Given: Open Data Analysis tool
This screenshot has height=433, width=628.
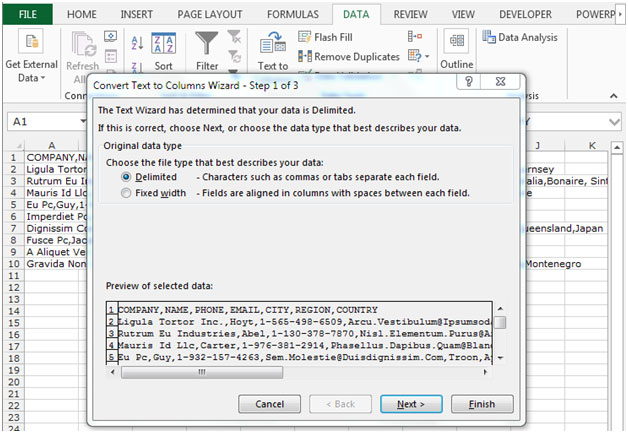Looking at the screenshot, I should (x=520, y=37).
